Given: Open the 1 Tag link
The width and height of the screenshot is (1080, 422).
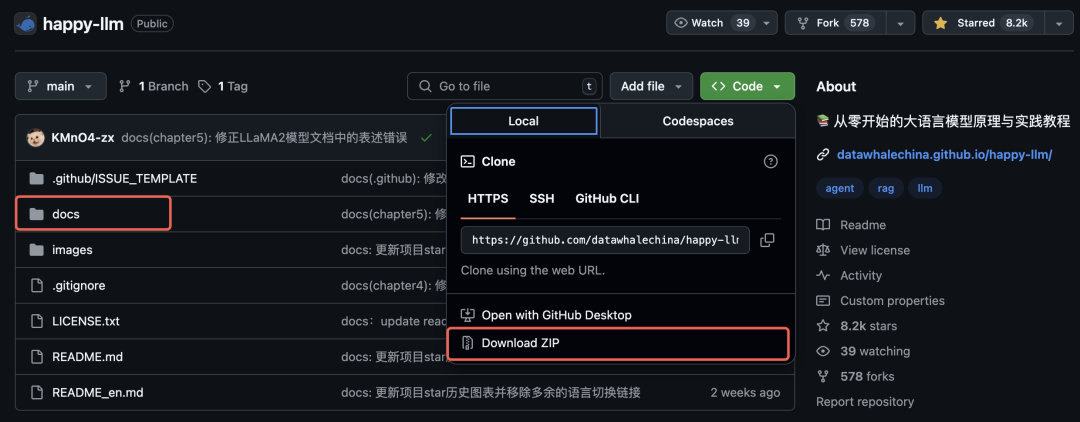Looking at the screenshot, I should pos(222,86).
